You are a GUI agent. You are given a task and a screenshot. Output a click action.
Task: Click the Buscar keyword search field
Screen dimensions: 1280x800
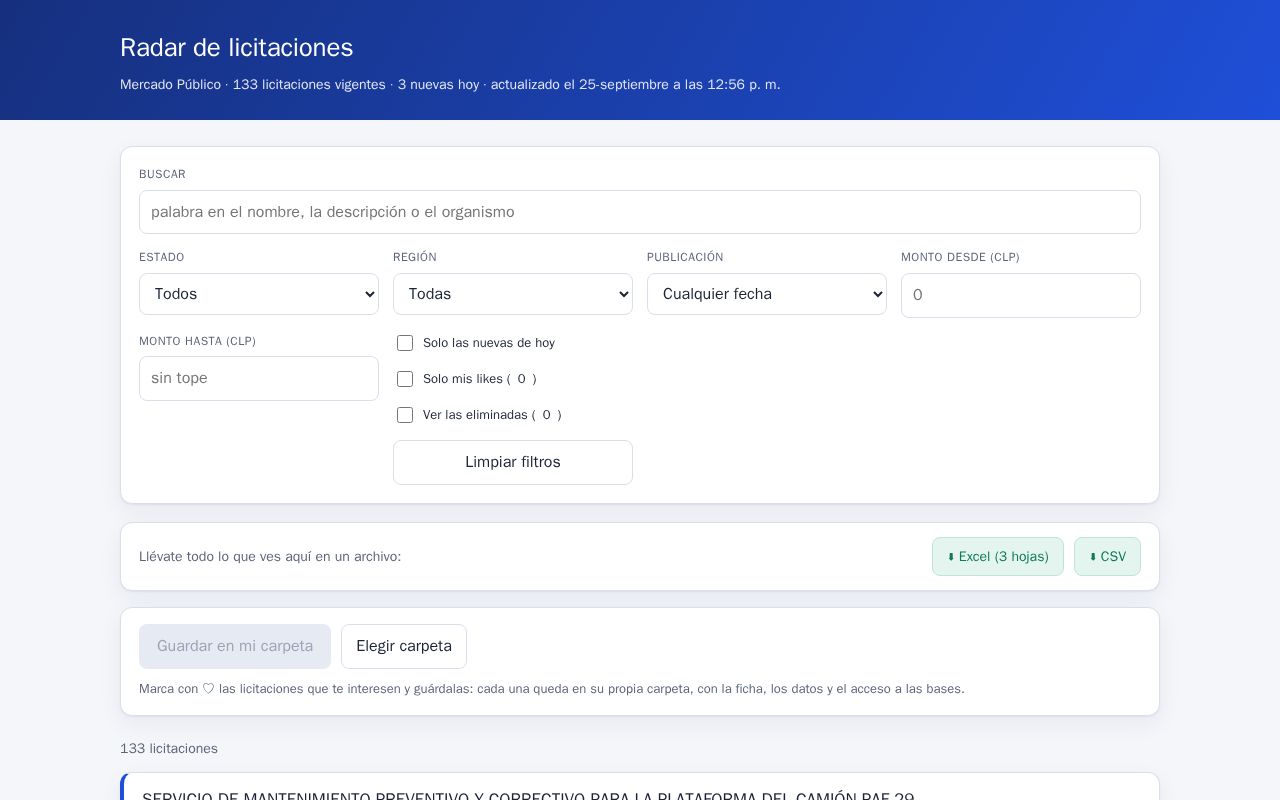pyautogui.click(x=640, y=212)
